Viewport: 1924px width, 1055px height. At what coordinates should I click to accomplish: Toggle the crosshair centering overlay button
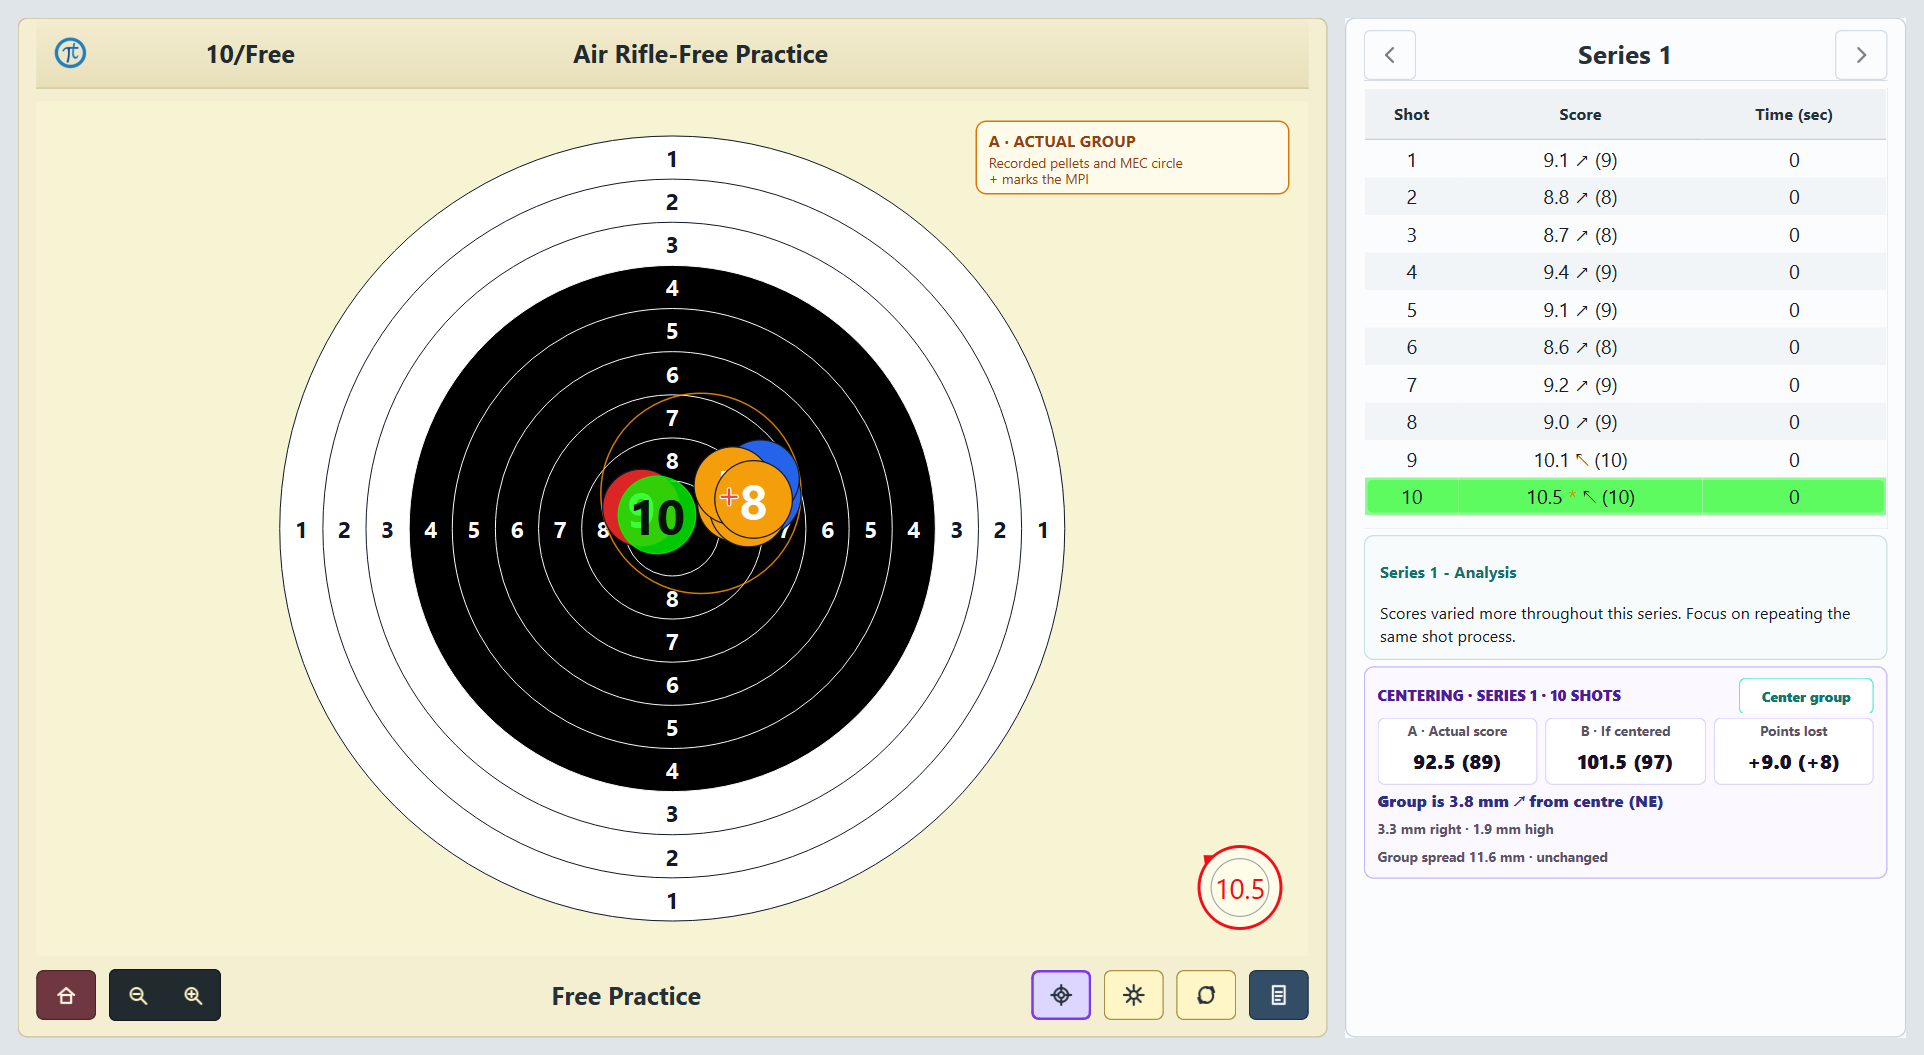pyautogui.click(x=1061, y=995)
